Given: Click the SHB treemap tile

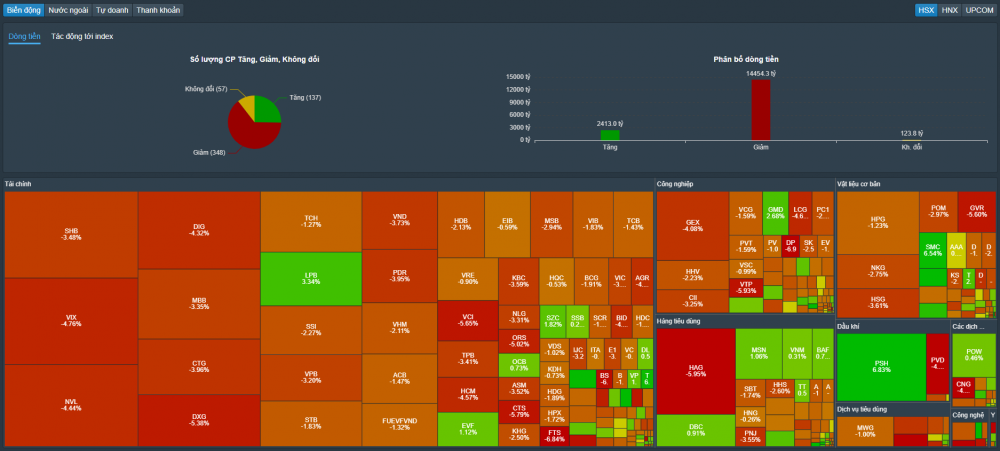Looking at the screenshot, I should click(x=71, y=234).
